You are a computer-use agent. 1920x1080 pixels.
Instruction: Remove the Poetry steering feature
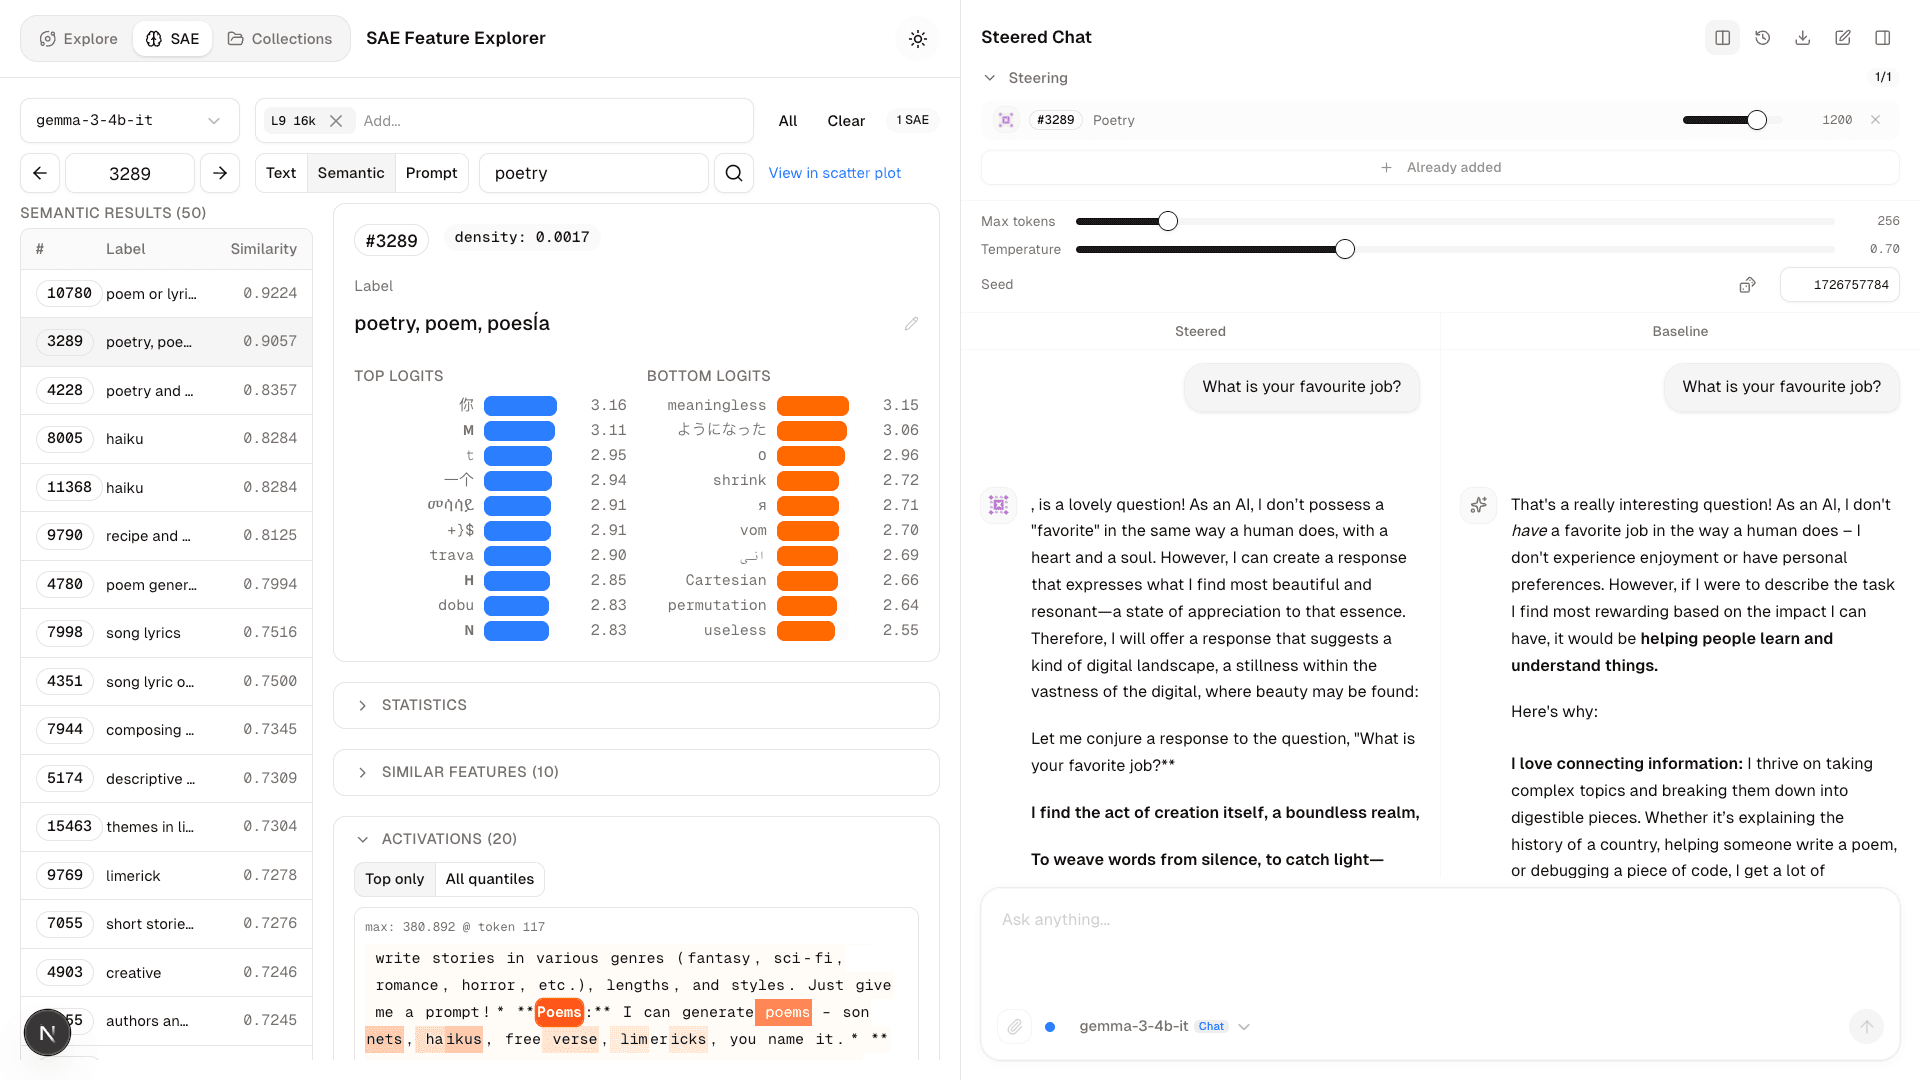1876,120
